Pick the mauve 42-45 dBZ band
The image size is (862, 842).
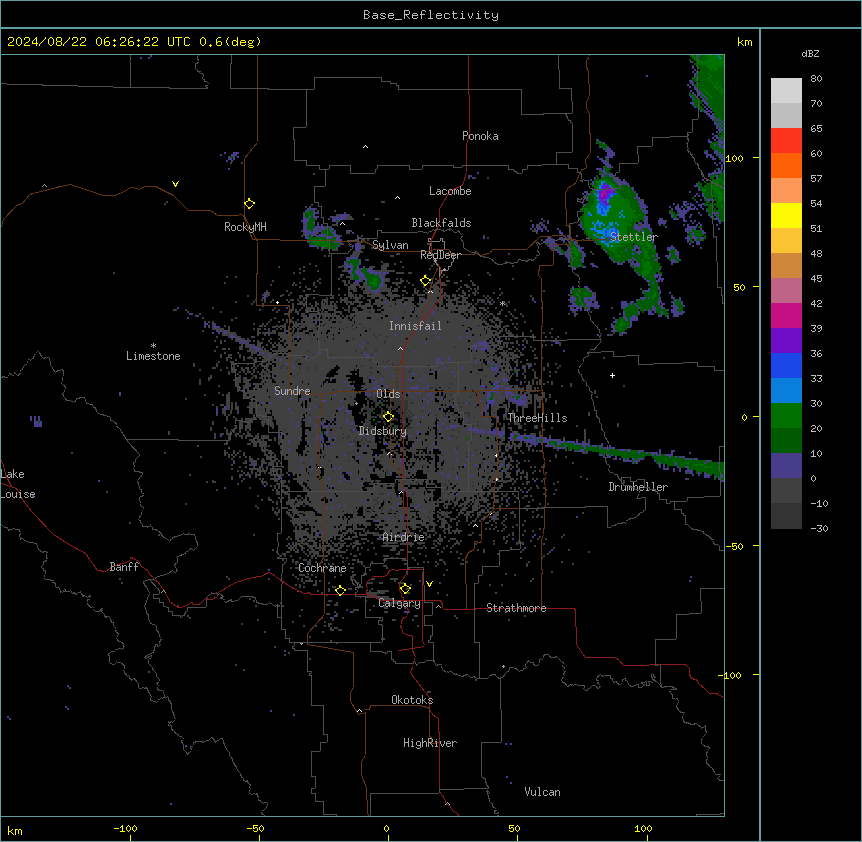(786, 291)
